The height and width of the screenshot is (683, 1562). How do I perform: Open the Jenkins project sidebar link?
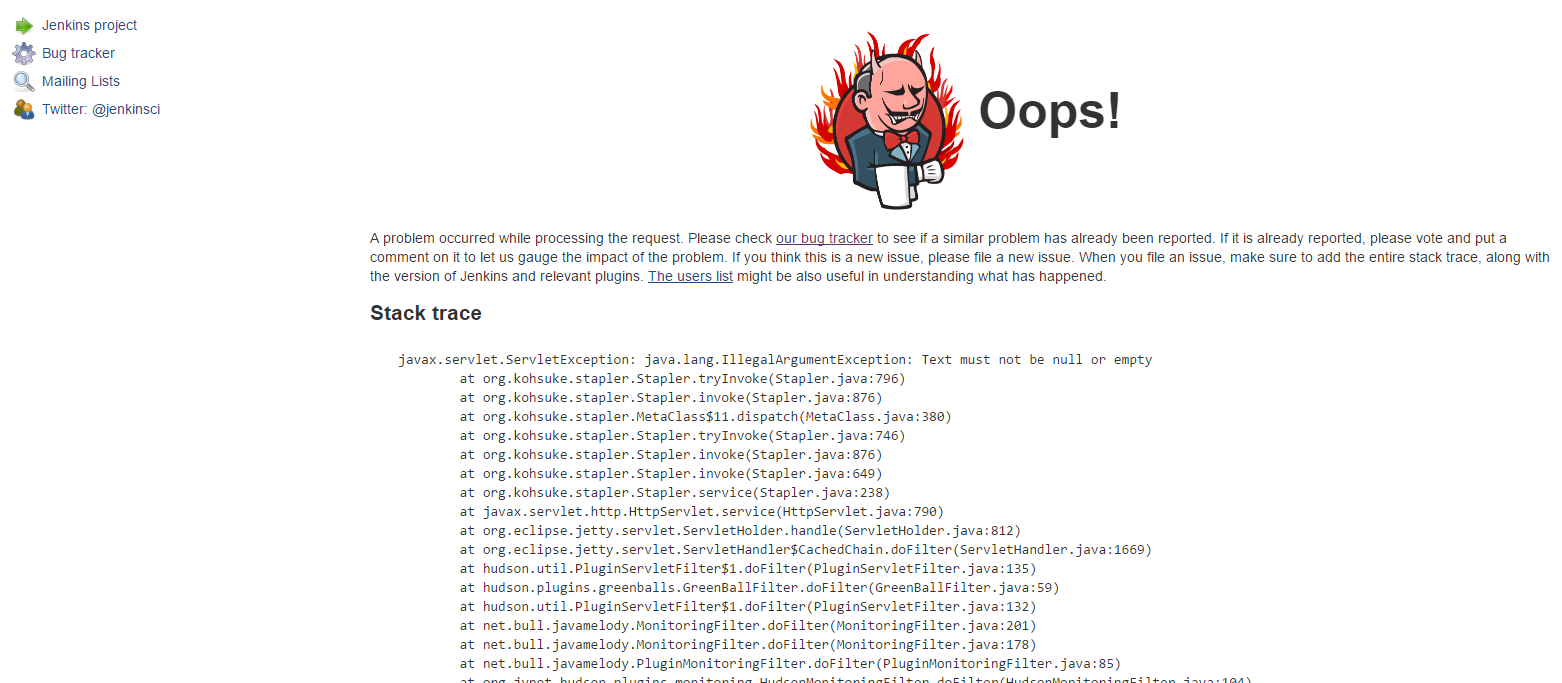(x=90, y=25)
